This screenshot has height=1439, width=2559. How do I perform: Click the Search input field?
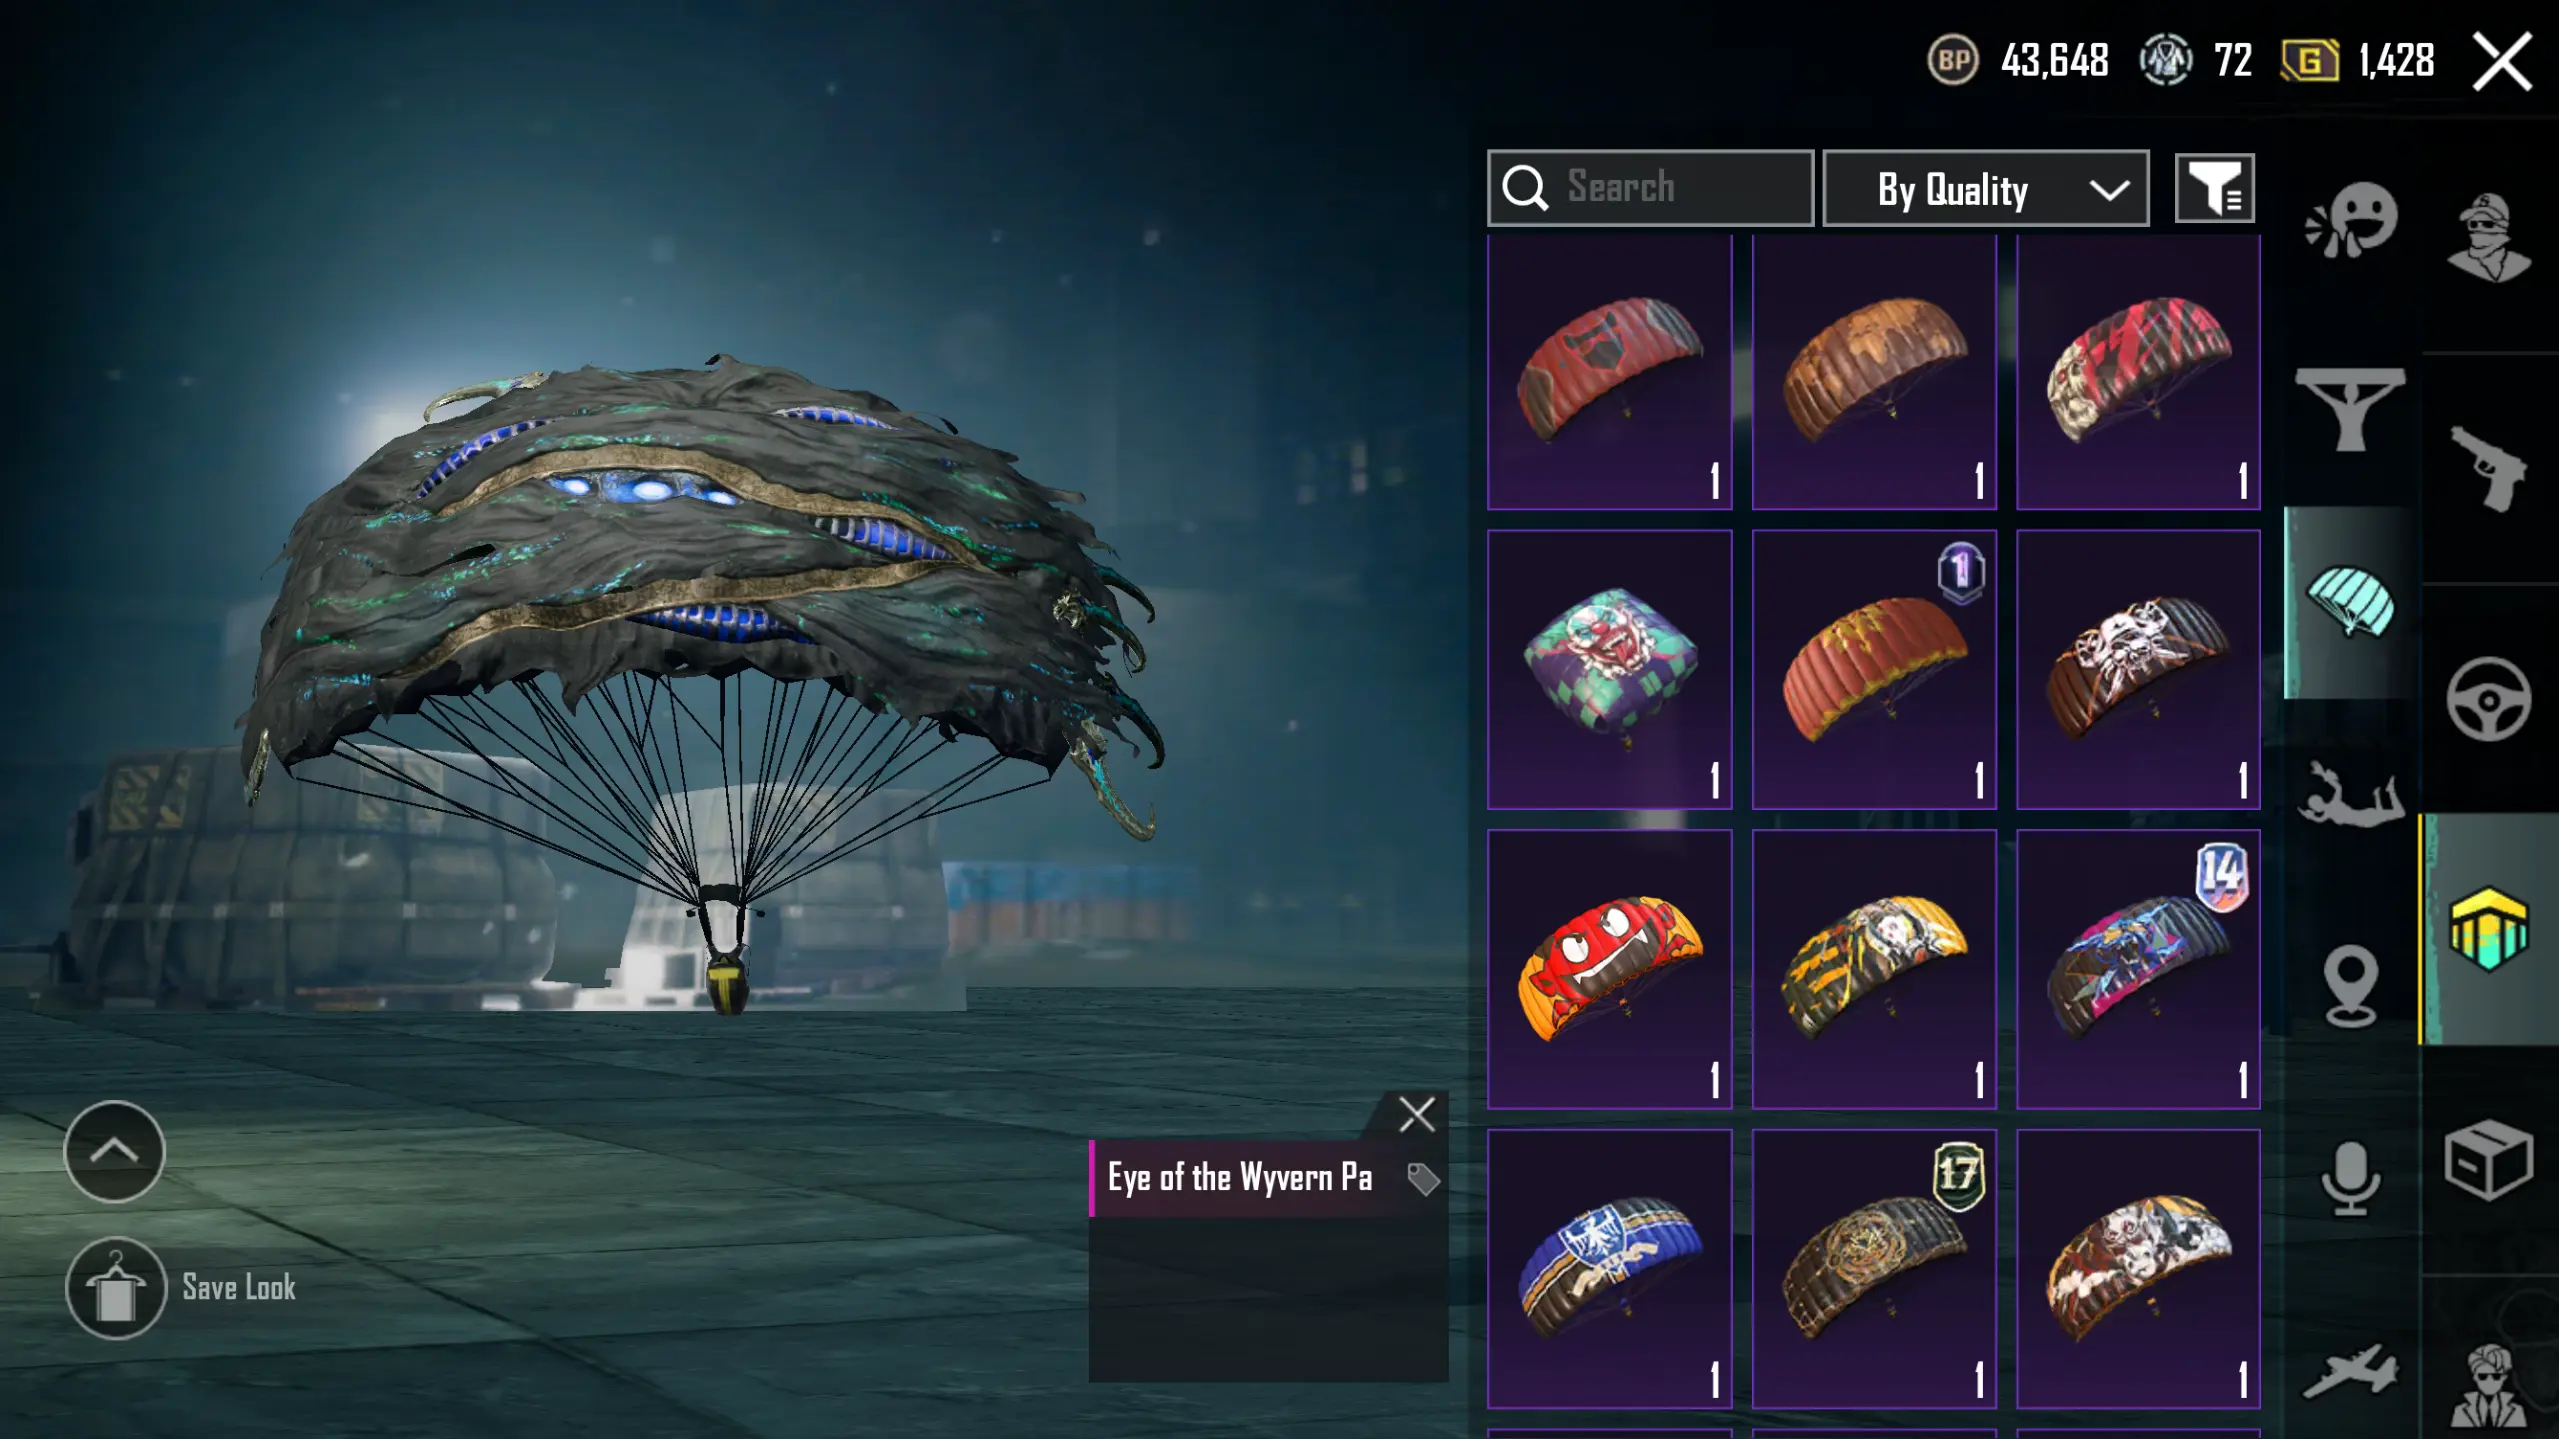(1650, 188)
